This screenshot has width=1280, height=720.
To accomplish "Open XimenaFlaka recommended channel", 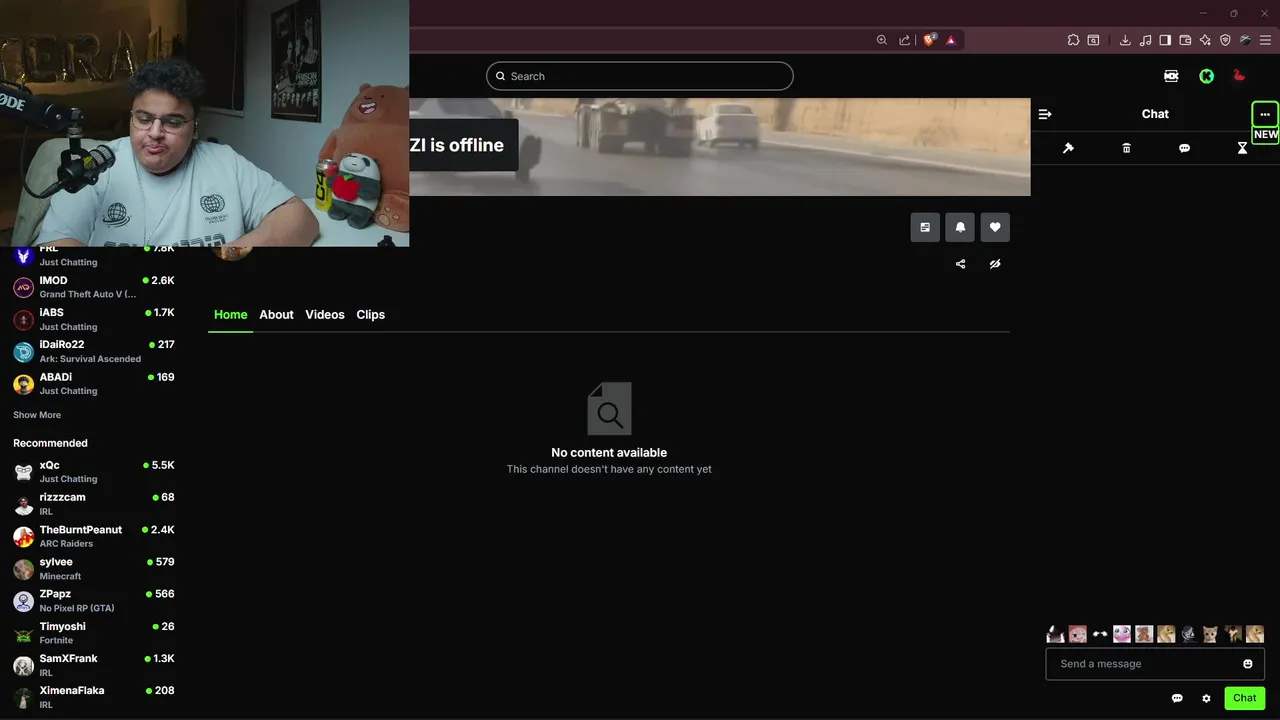I will pos(94,697).
